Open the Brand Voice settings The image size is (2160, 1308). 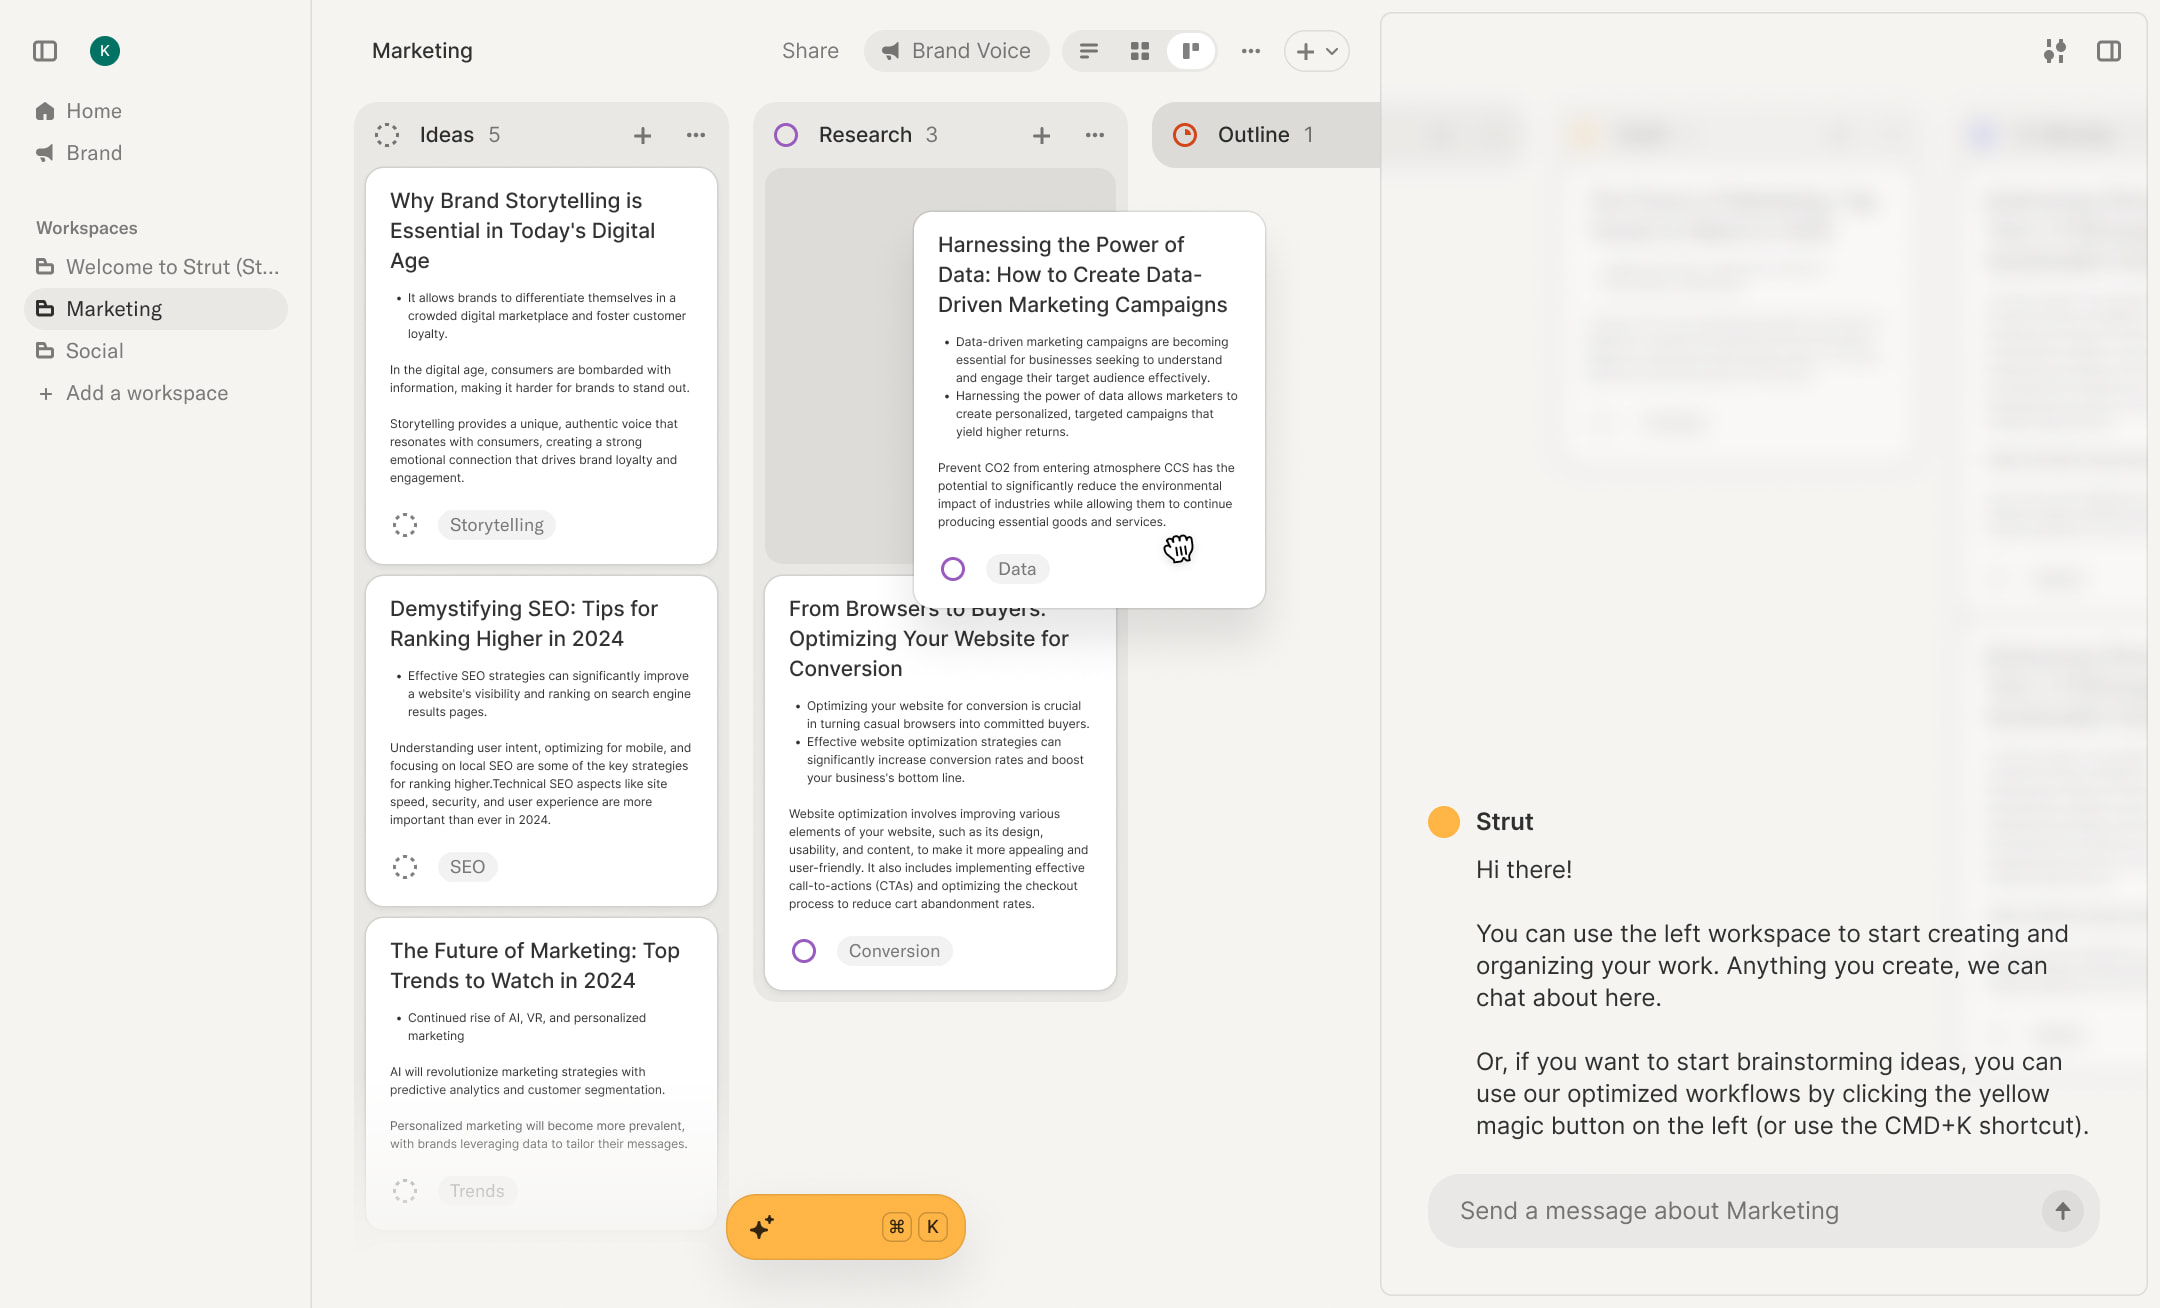[955, 50]
